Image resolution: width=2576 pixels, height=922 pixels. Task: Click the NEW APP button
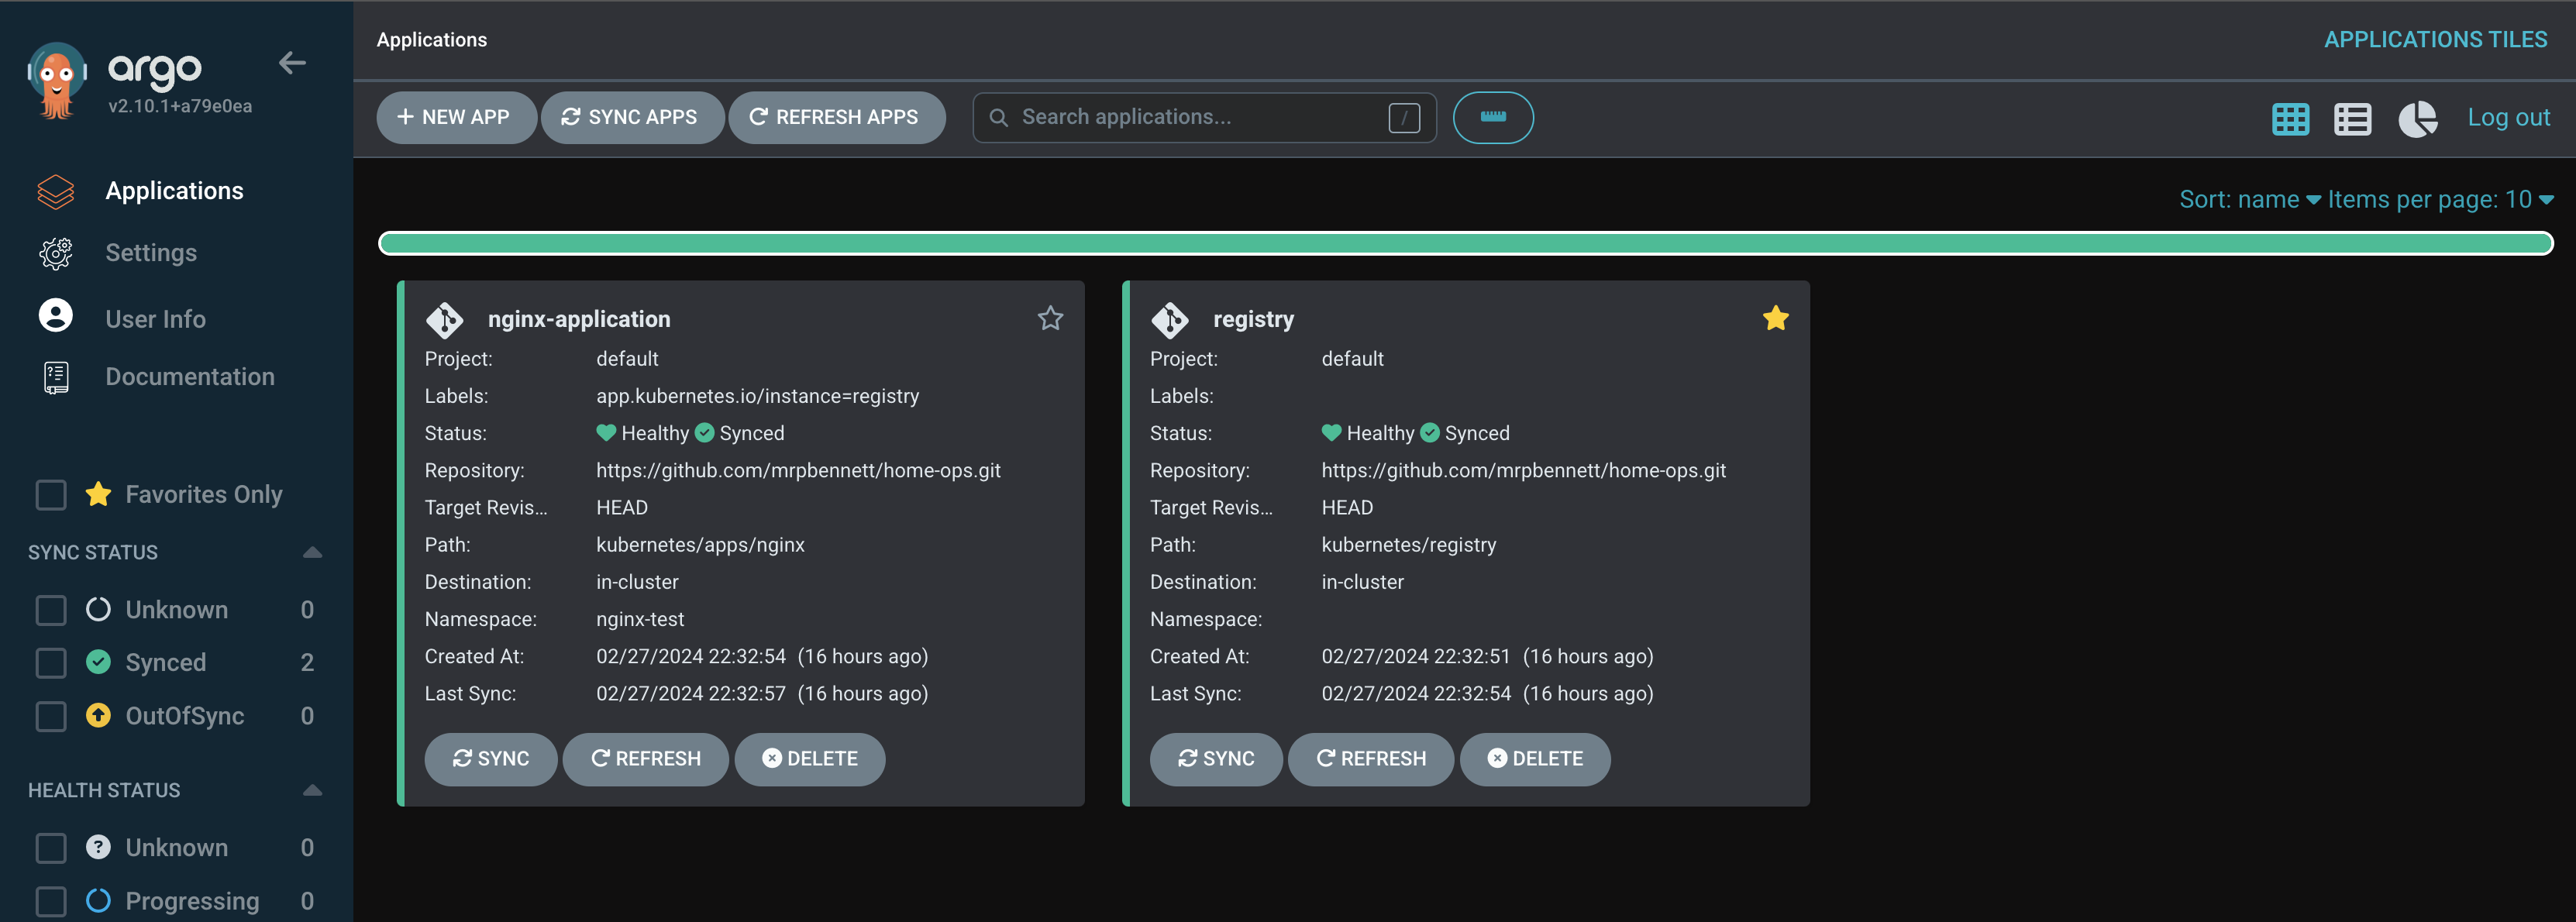(456, 117)
